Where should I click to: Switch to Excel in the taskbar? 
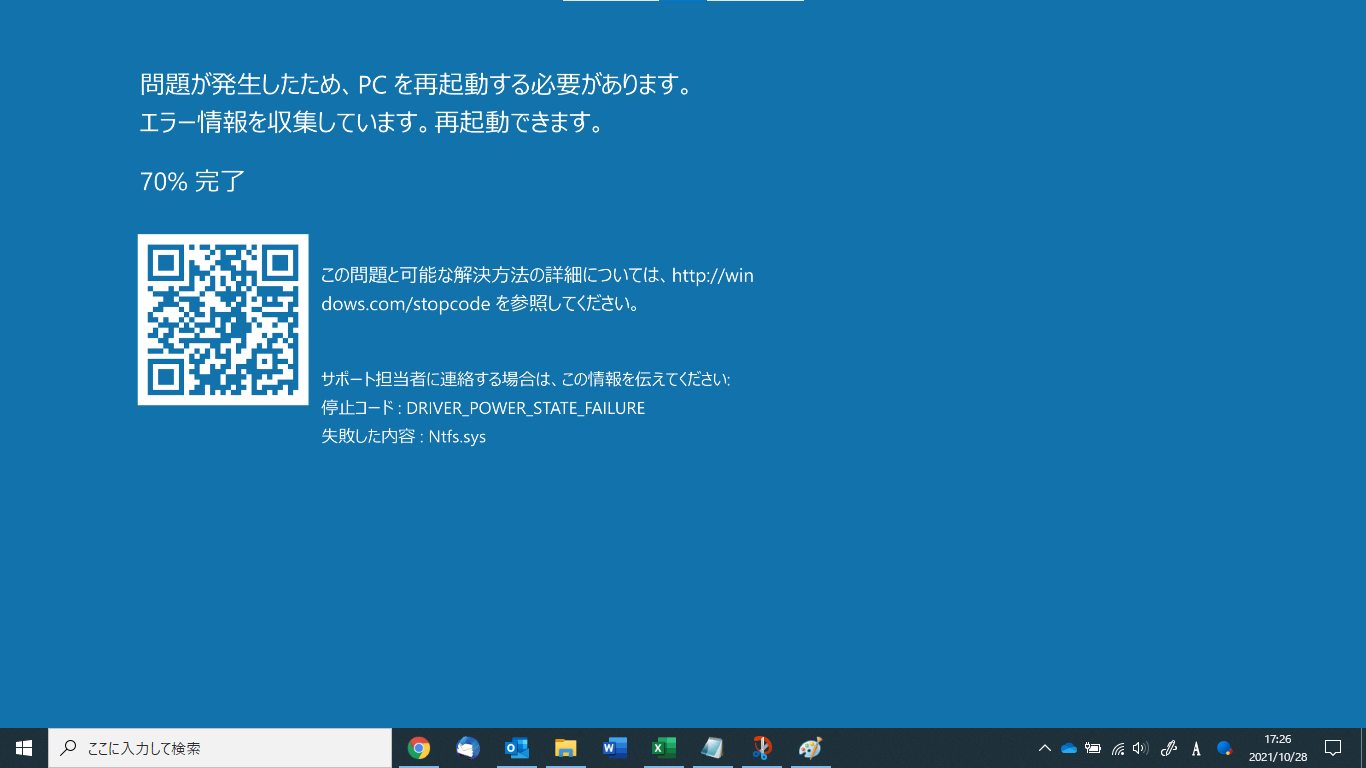[664, 748]
